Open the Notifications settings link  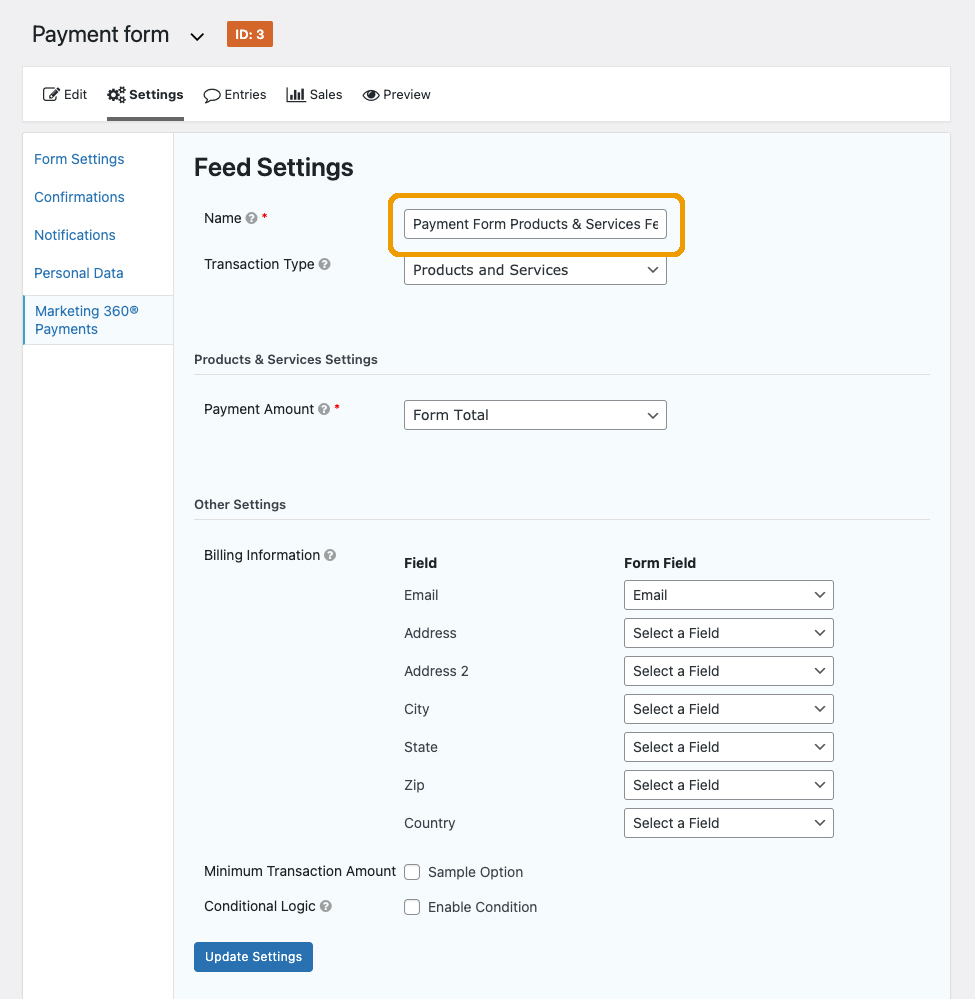pos(75,235)
